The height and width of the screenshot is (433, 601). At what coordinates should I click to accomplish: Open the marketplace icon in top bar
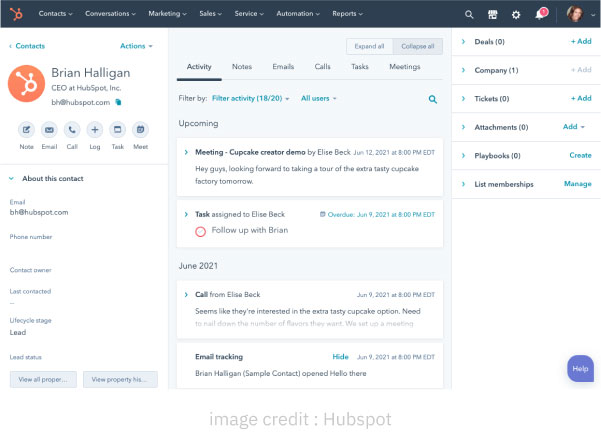pos(493,15)
